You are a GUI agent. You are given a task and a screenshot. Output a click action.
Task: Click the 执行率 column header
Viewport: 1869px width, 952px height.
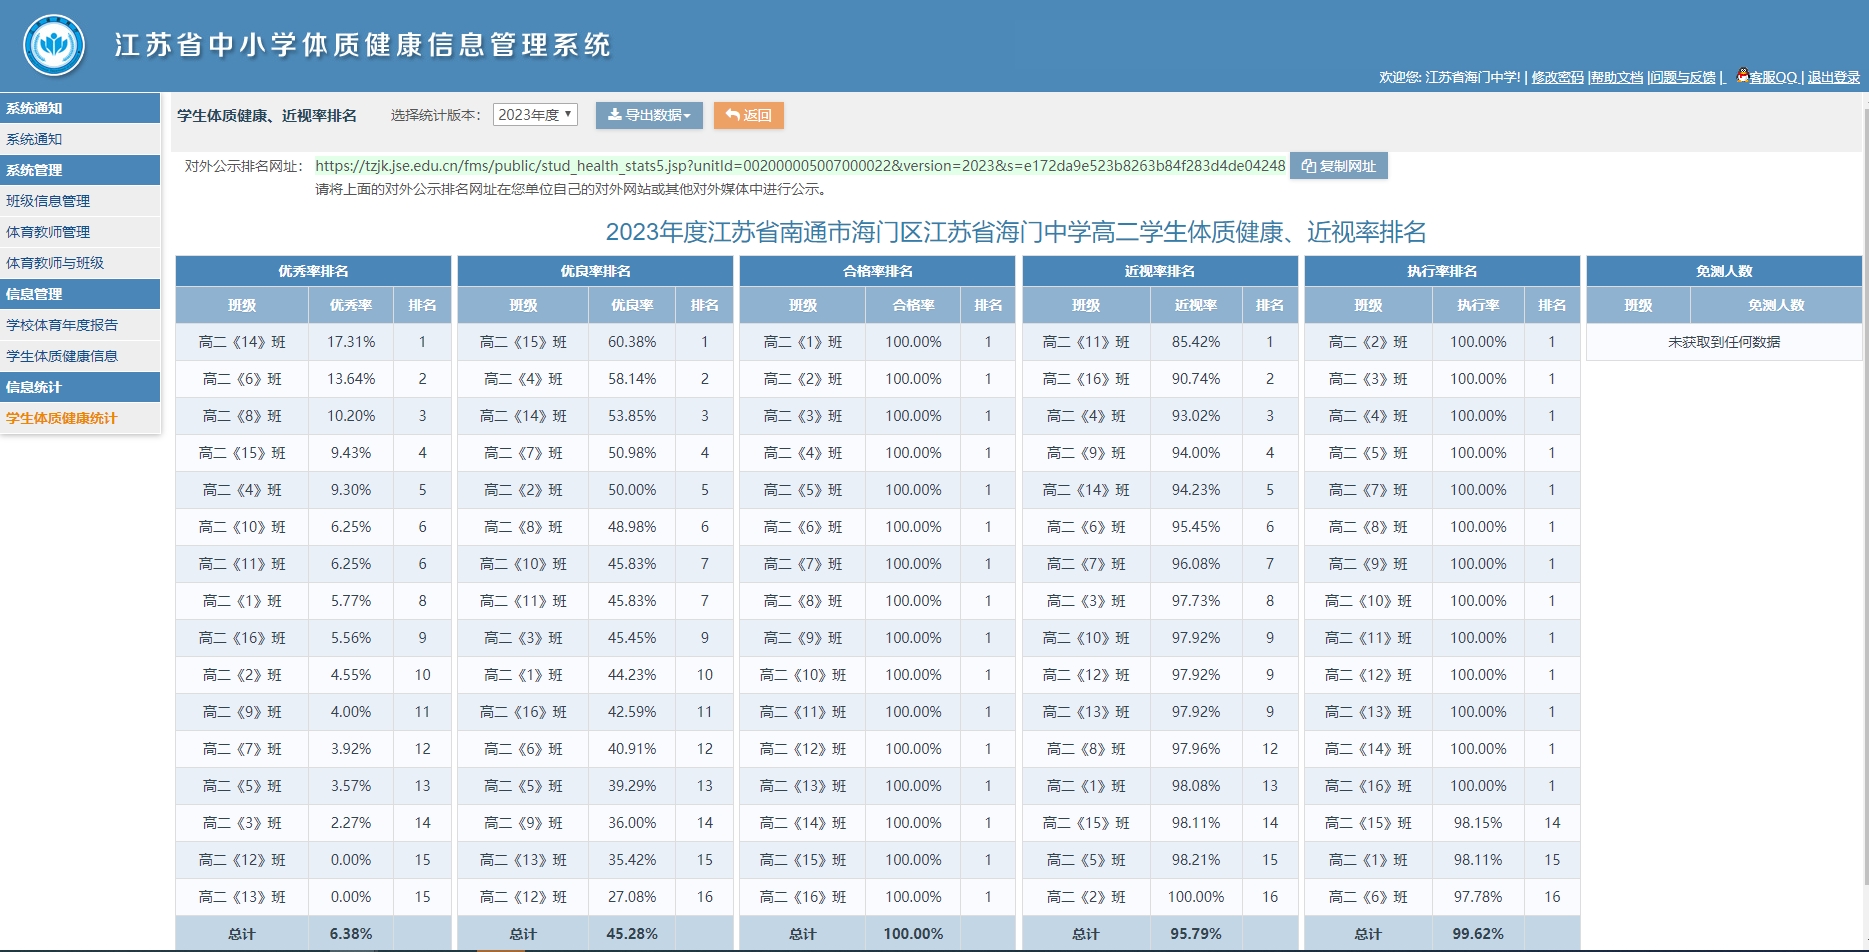[x=1478, y=305]
